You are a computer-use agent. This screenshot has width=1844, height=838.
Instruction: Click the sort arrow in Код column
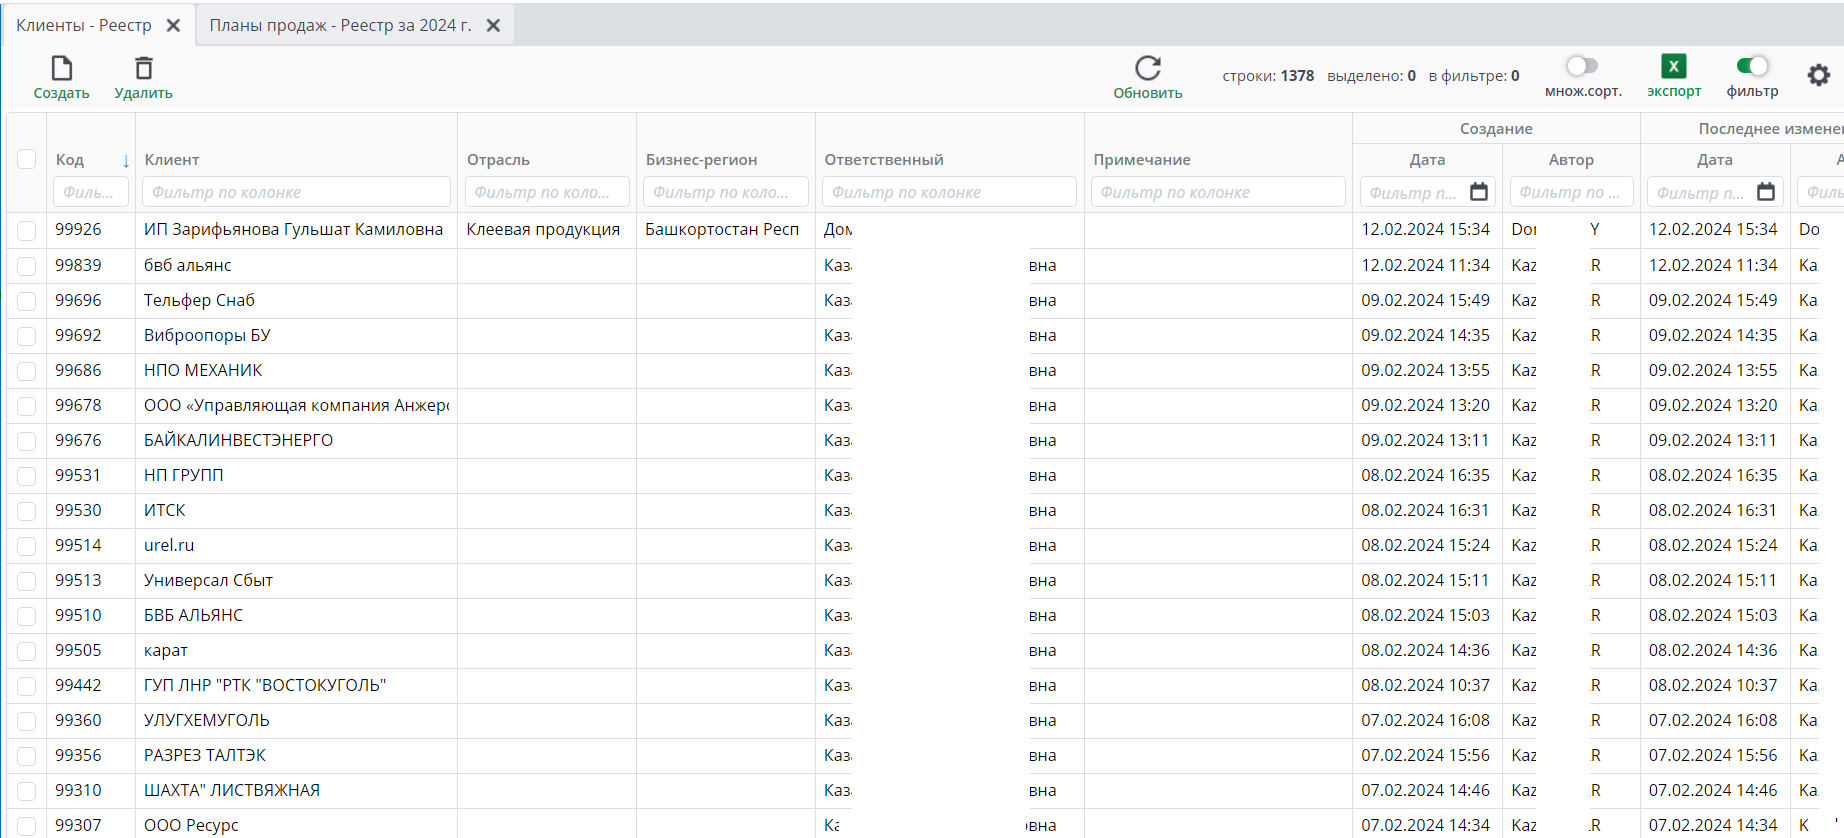(x=126, y=161)
